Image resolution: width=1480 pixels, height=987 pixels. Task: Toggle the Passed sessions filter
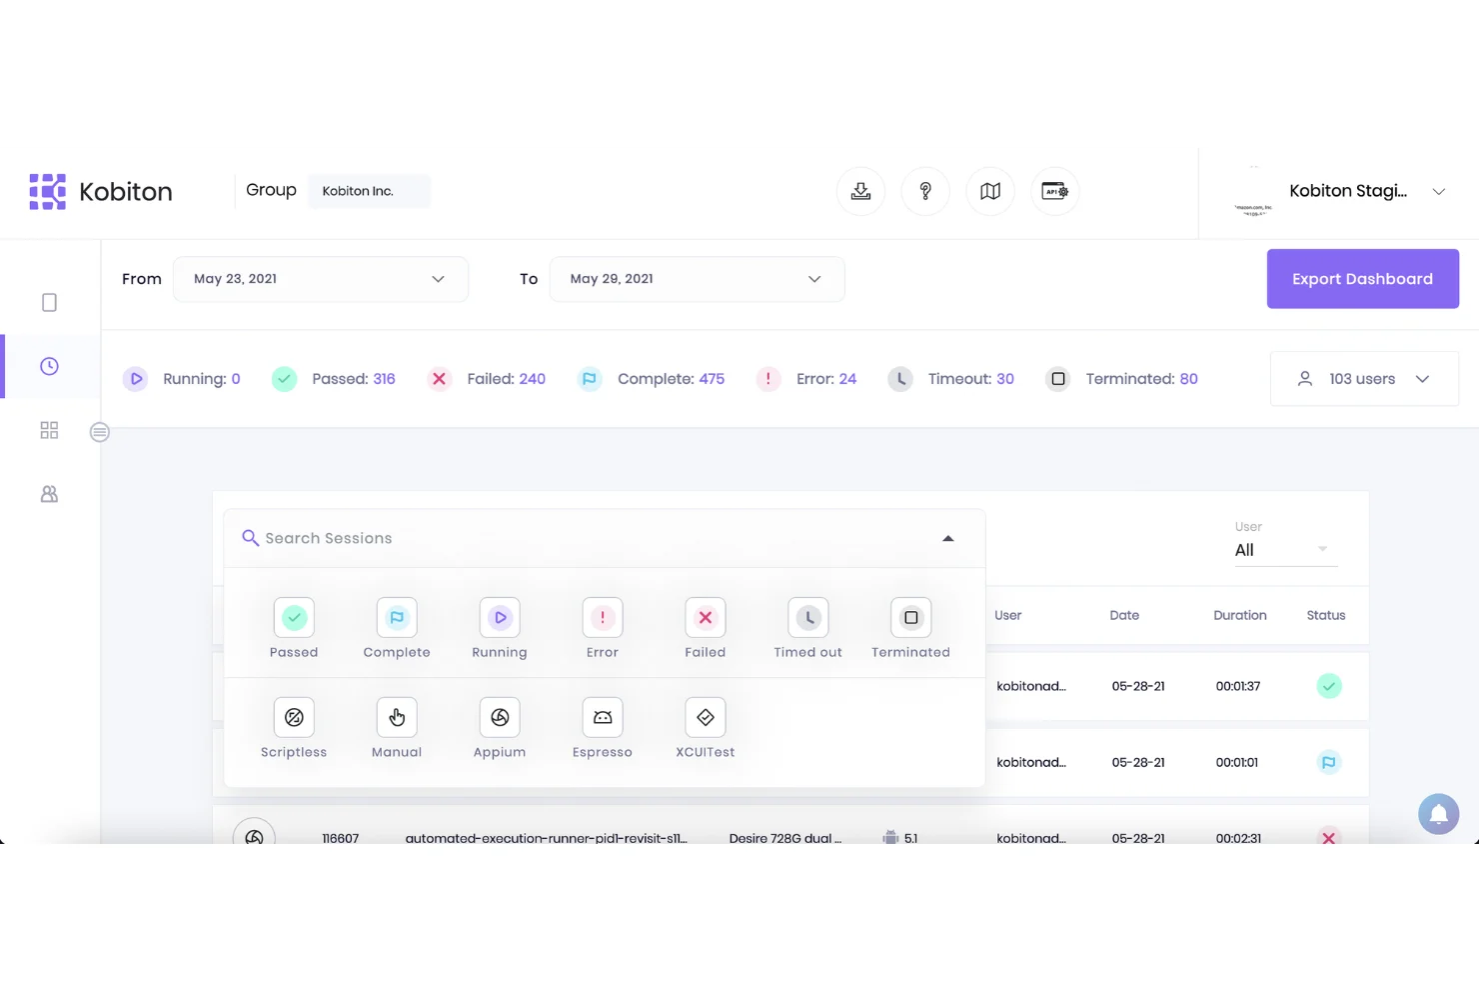(293, 617)
